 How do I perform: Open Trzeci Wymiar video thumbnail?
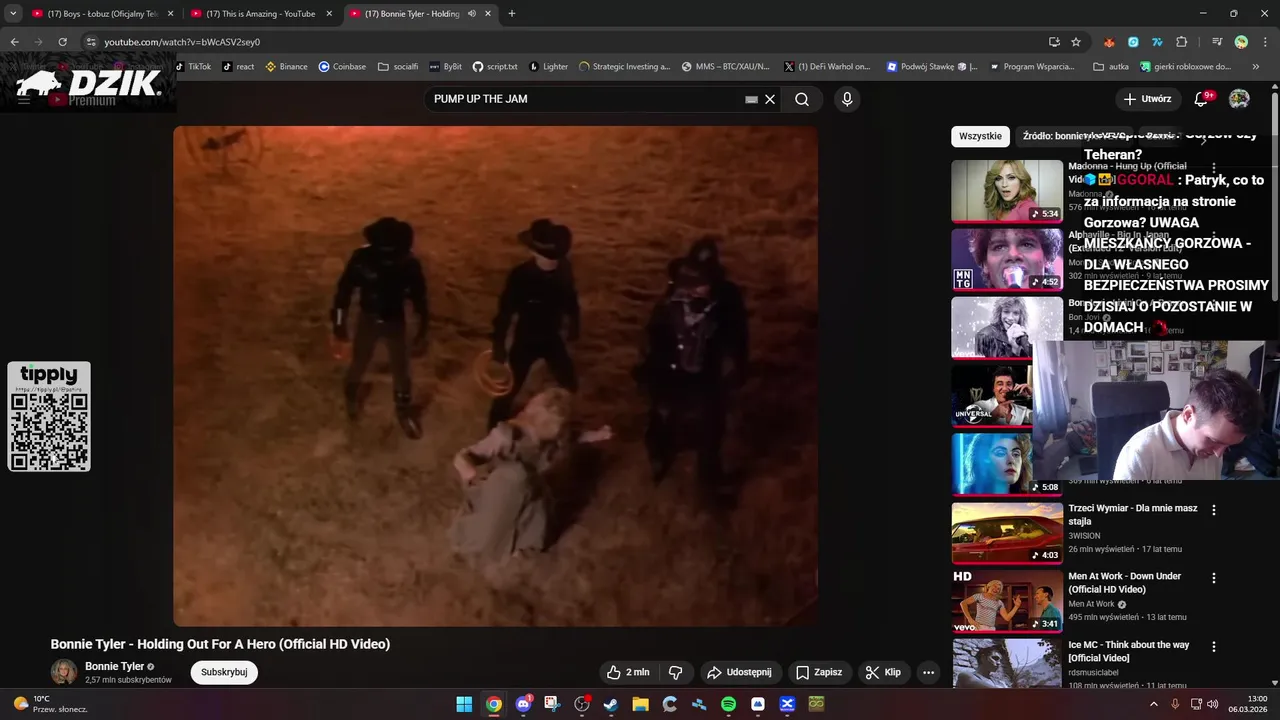[x=1007, y=533]
